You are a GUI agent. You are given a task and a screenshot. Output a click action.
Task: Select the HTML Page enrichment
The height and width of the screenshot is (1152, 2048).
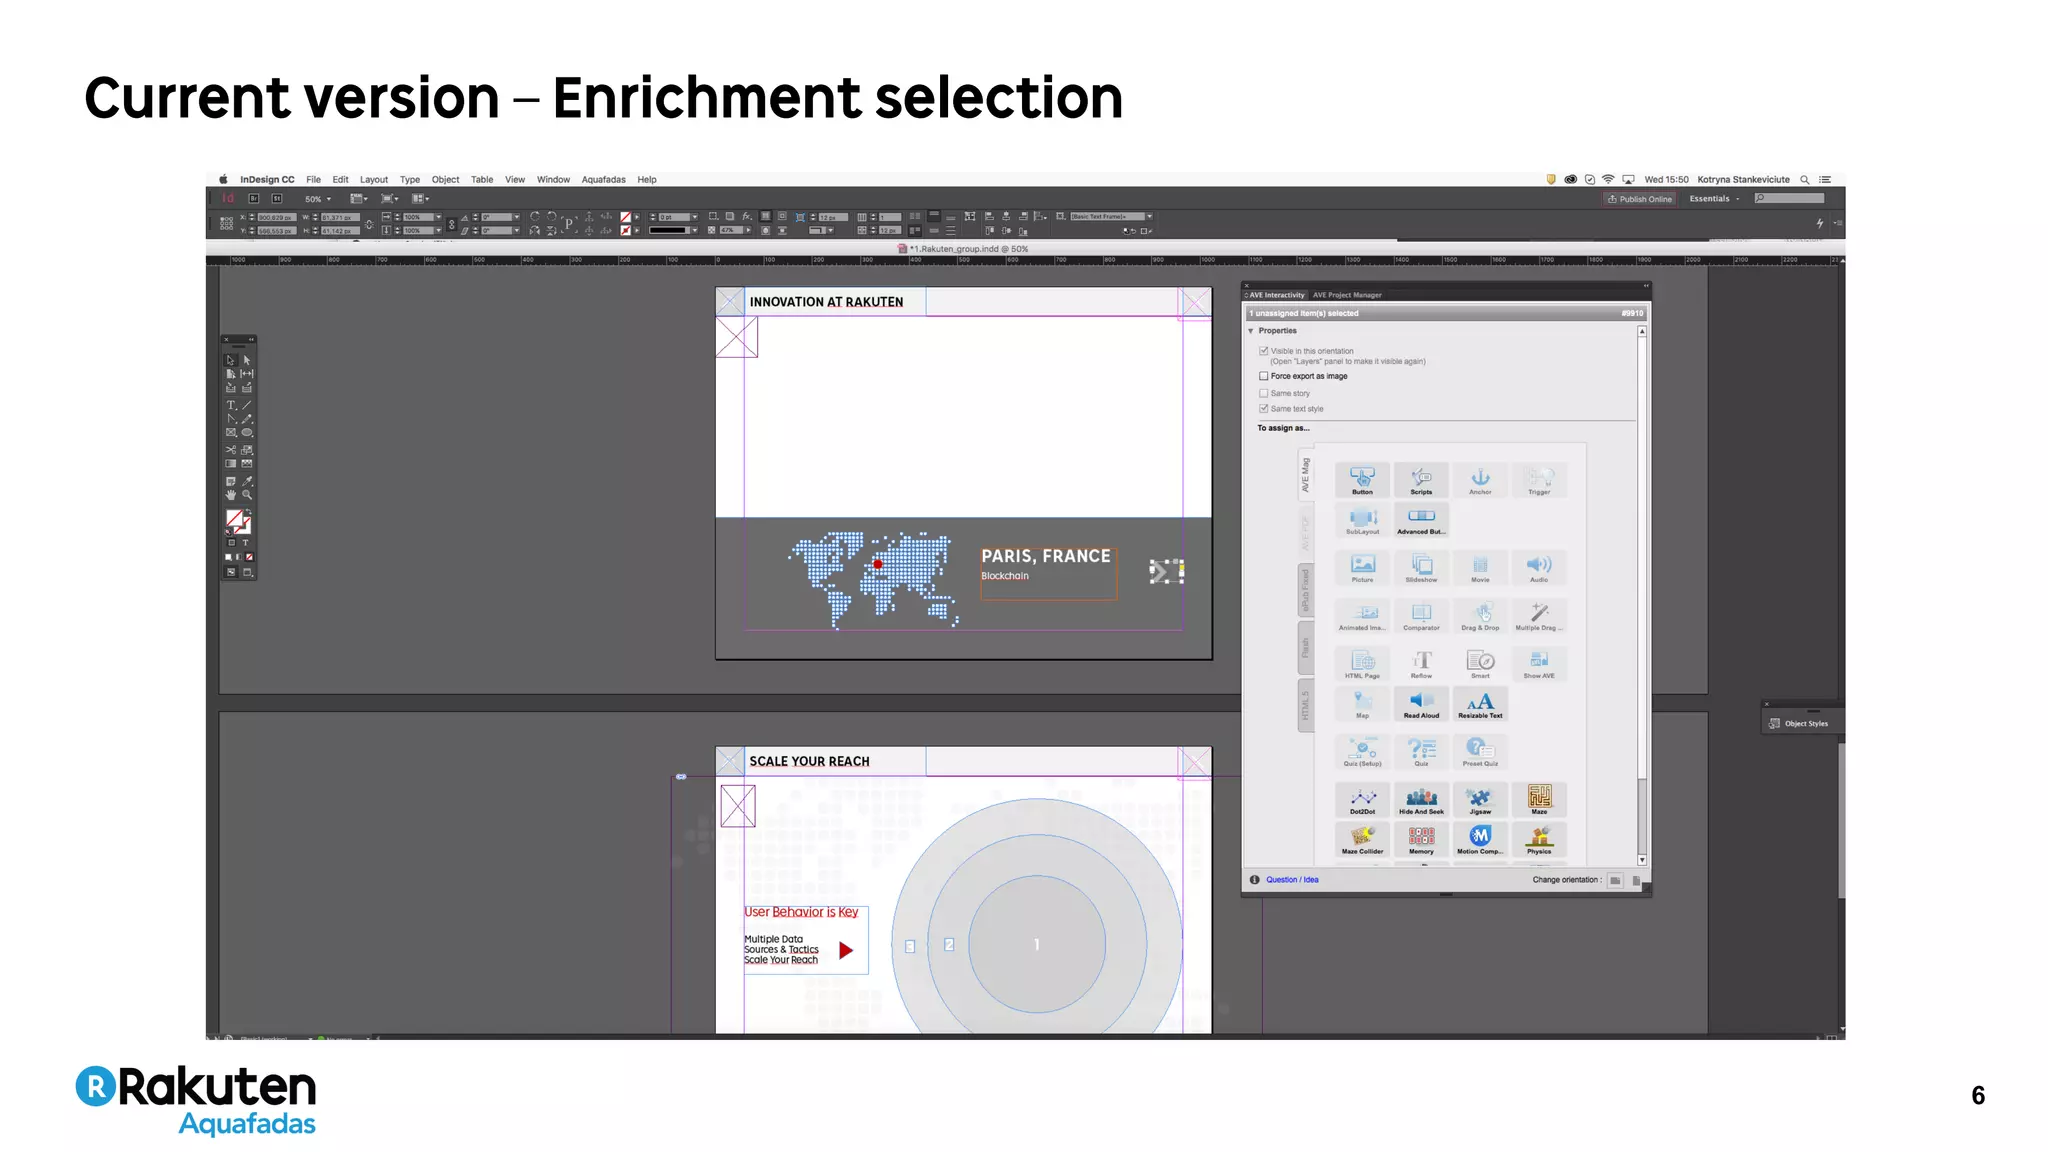coord(1362,665)
